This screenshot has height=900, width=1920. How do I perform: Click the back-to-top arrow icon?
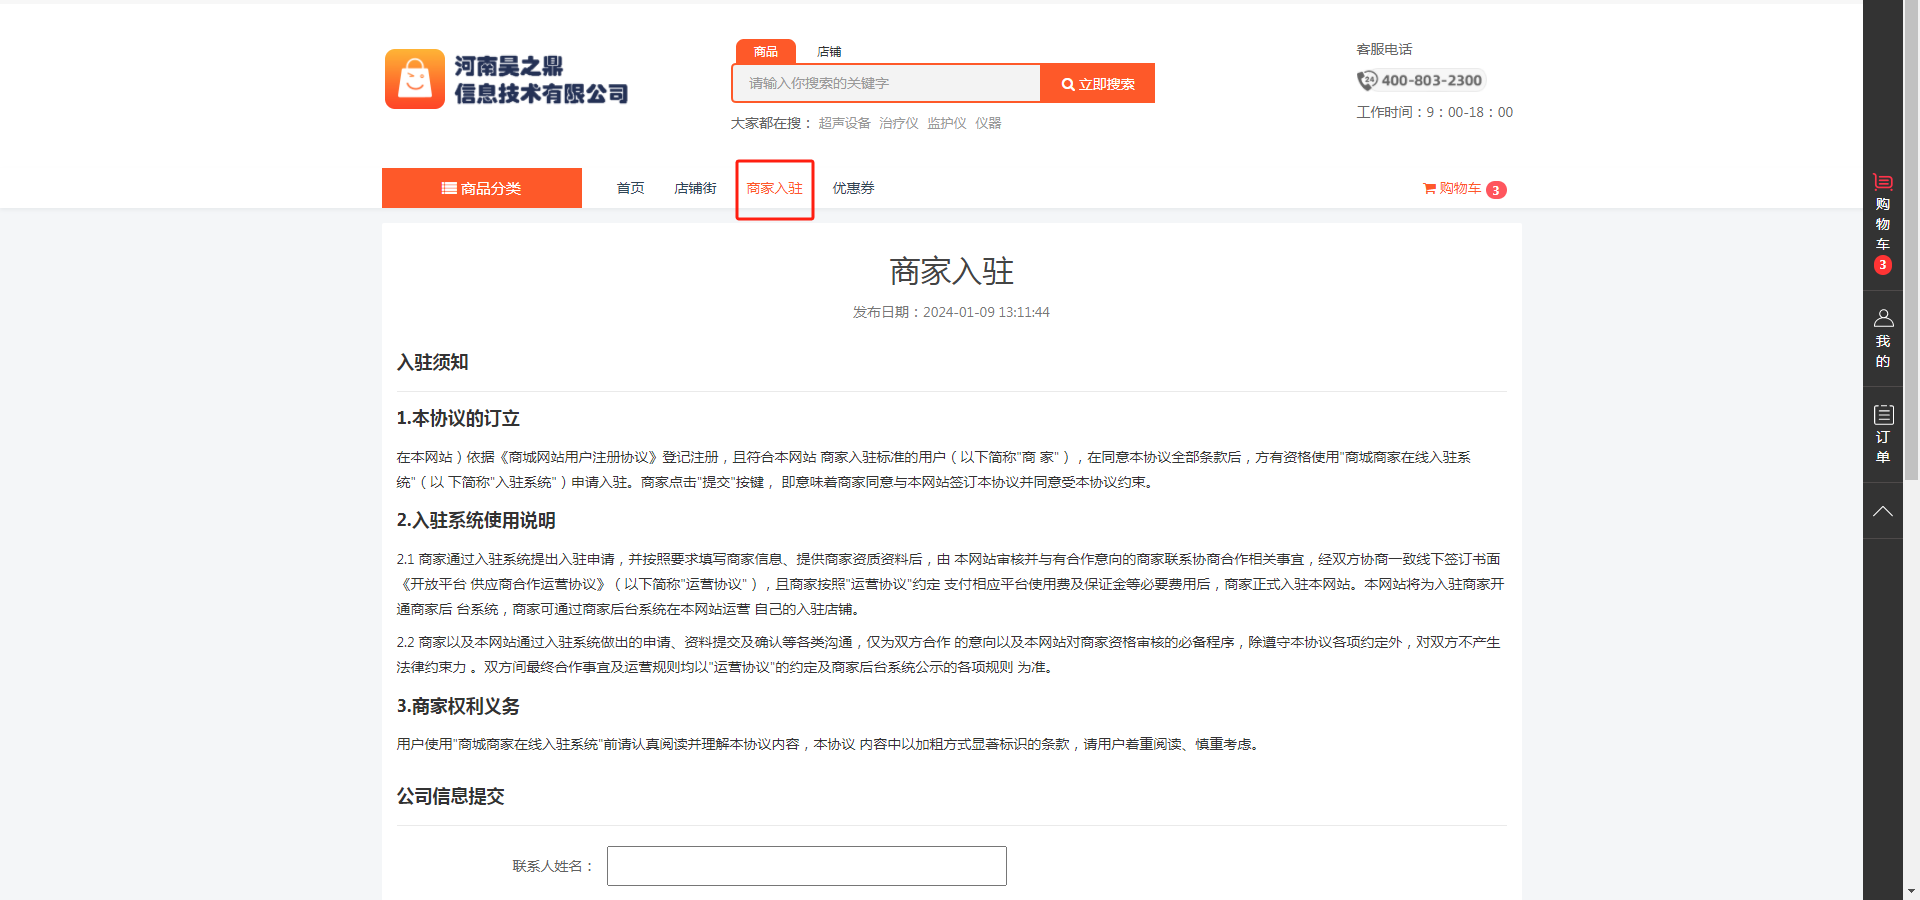point(1882,511)
